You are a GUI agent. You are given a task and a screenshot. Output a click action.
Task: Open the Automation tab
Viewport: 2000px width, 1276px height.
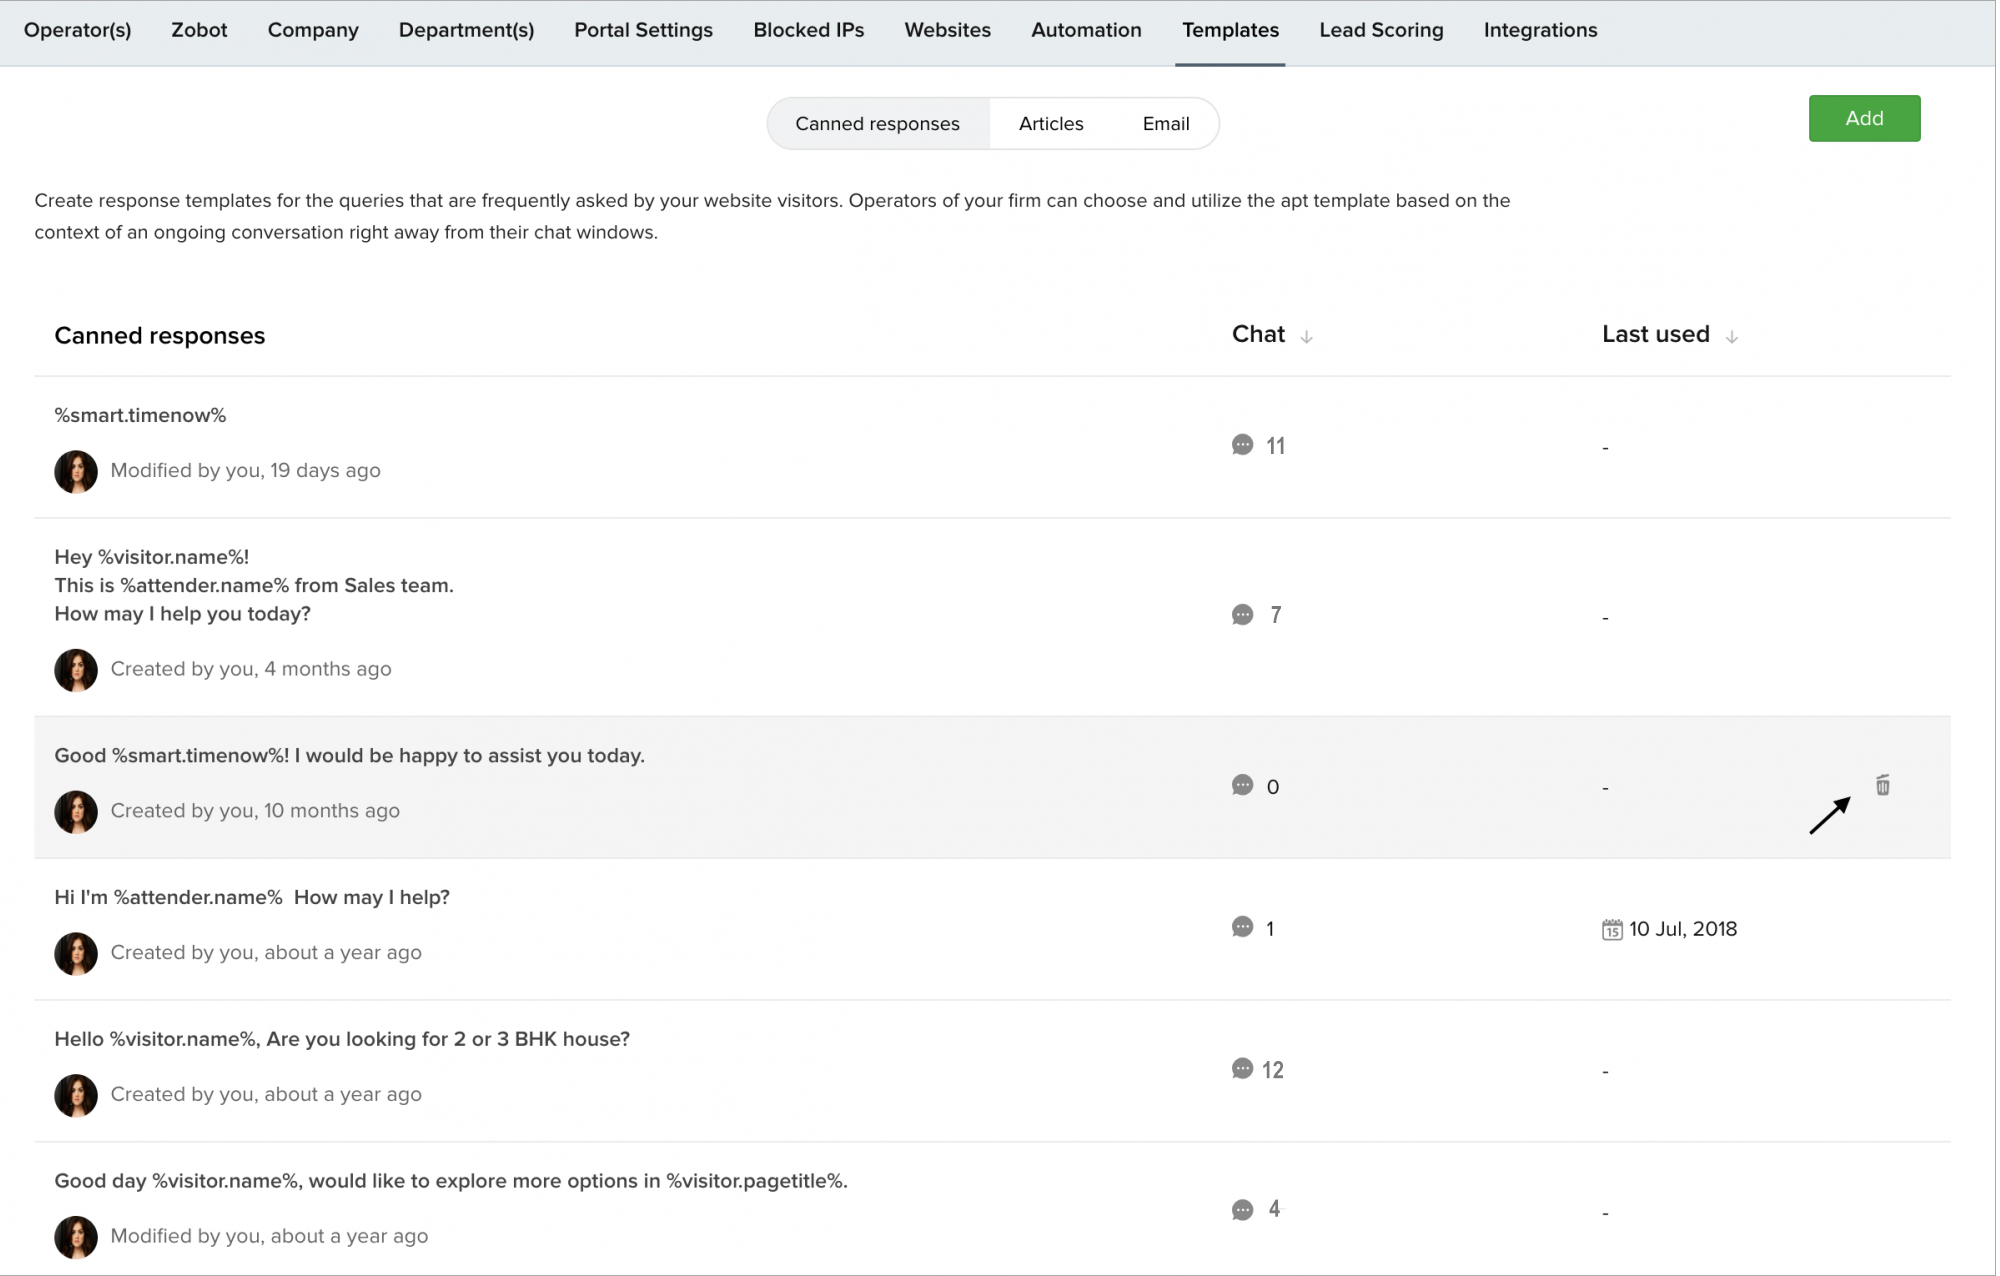(x=1086, y=30)
